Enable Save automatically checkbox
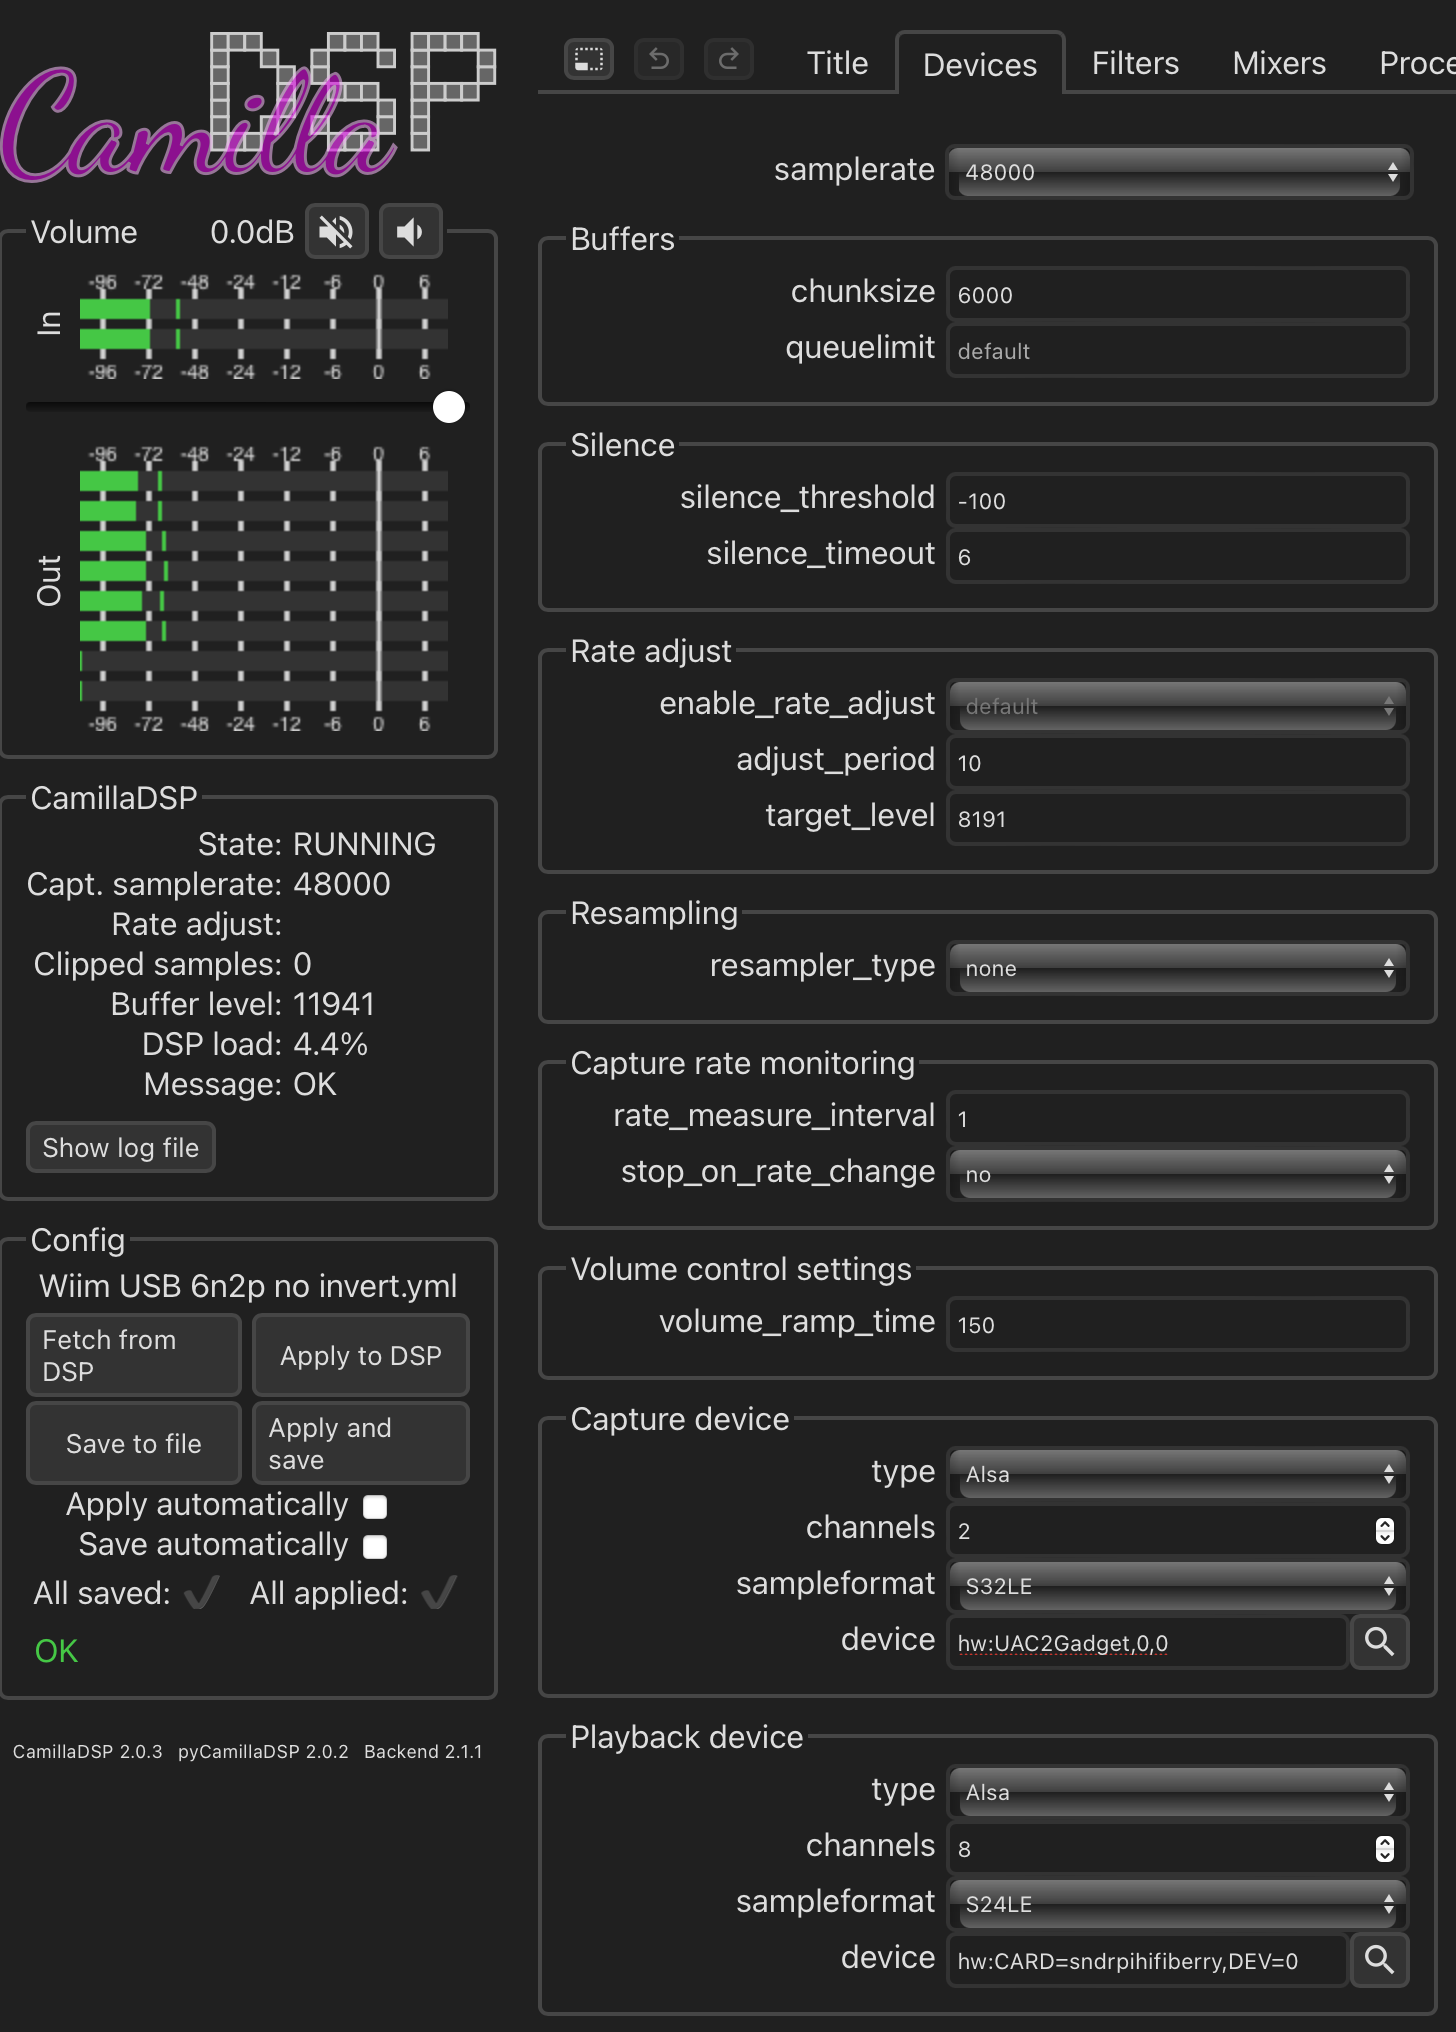The image size is (1456, 2032). (375, 1547)
